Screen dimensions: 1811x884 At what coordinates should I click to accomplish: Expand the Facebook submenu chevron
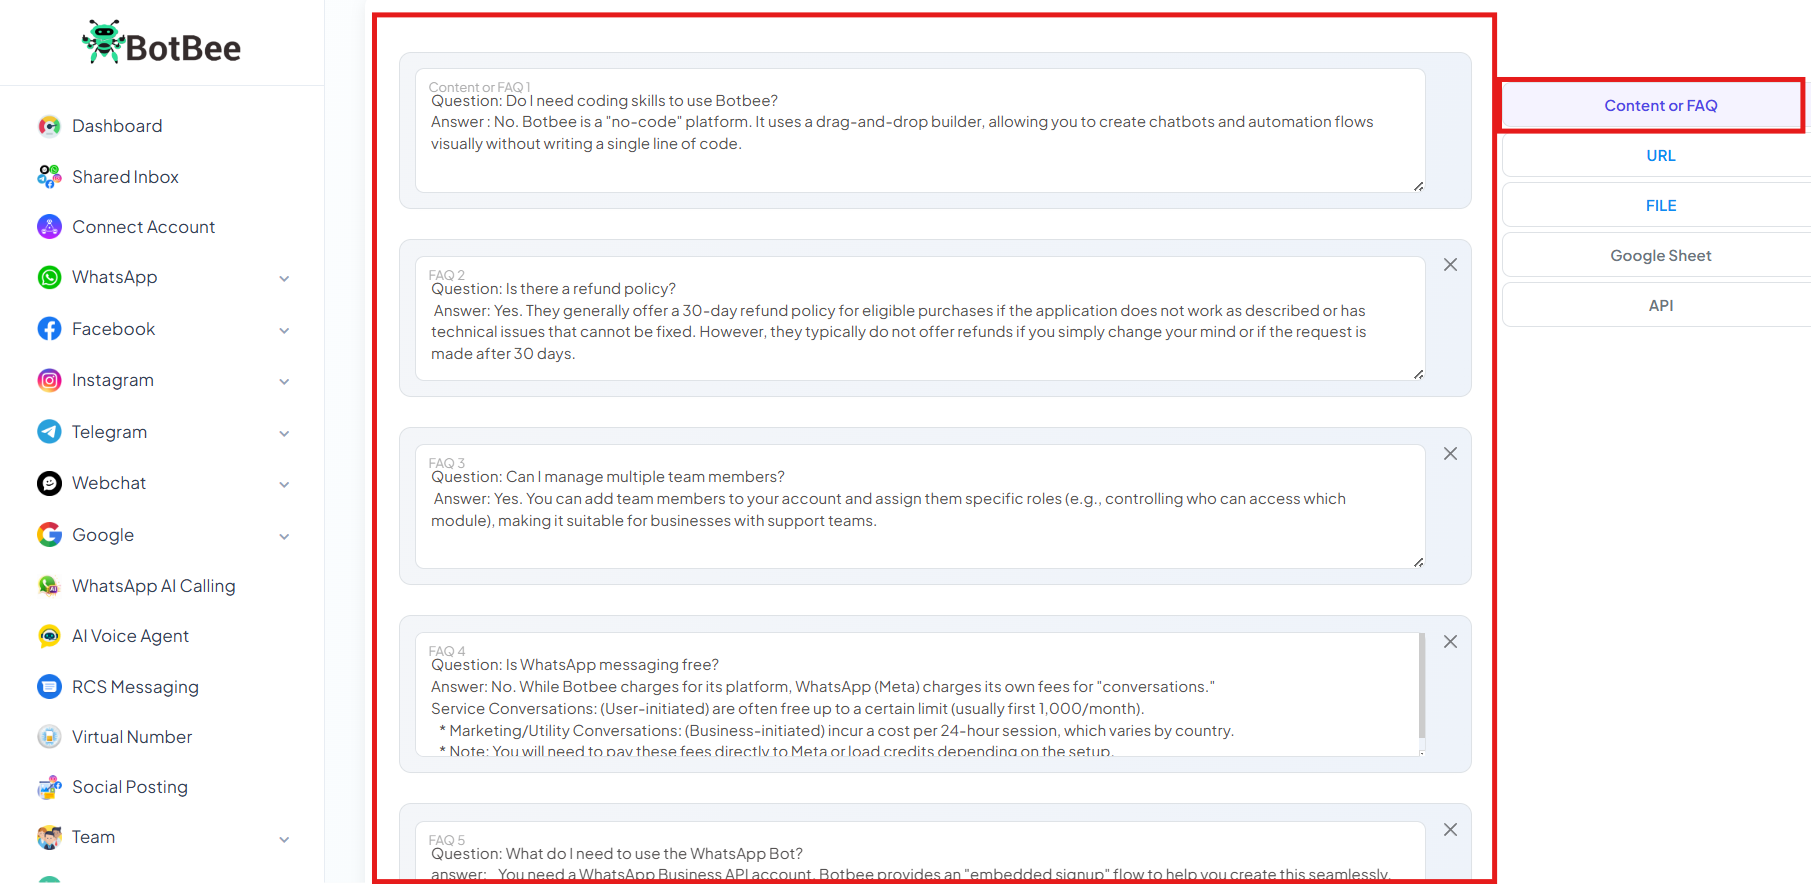(284, 331)
